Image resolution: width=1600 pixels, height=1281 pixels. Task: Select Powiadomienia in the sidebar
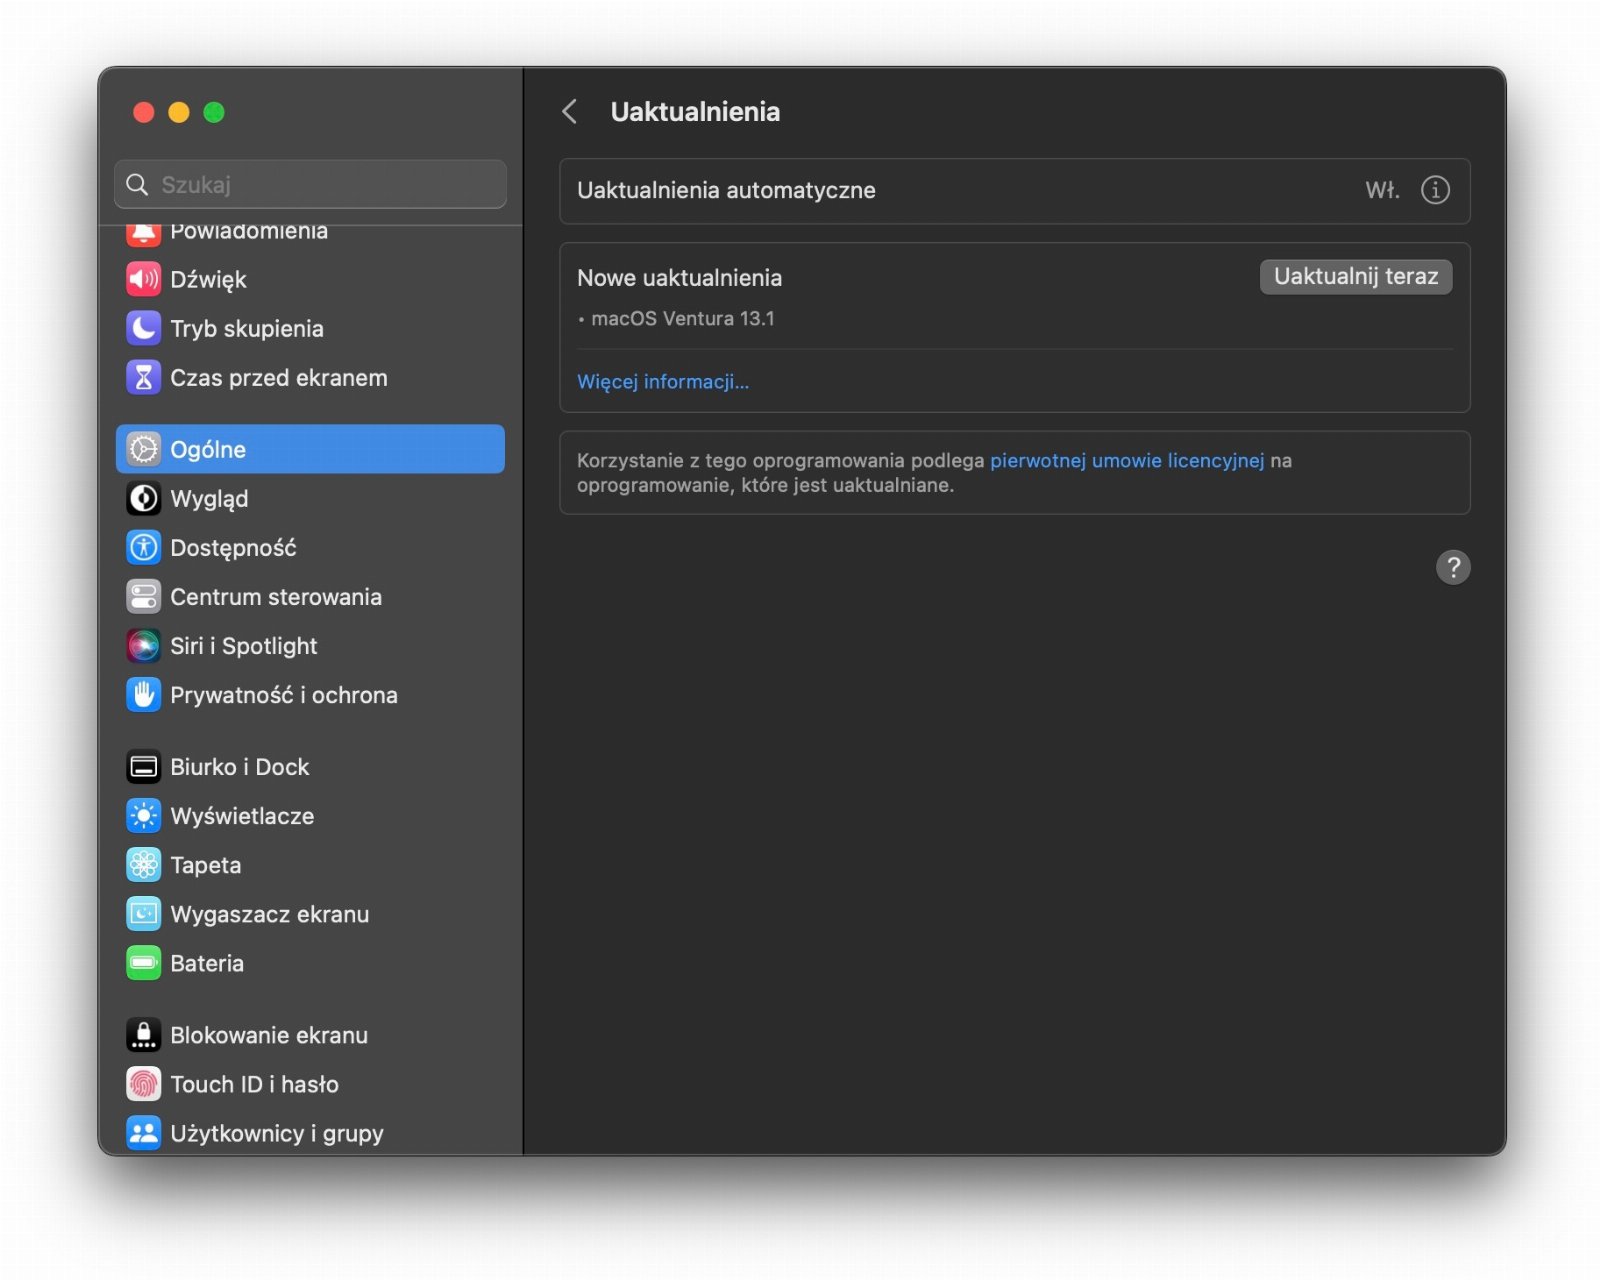[x=249, y=231]
